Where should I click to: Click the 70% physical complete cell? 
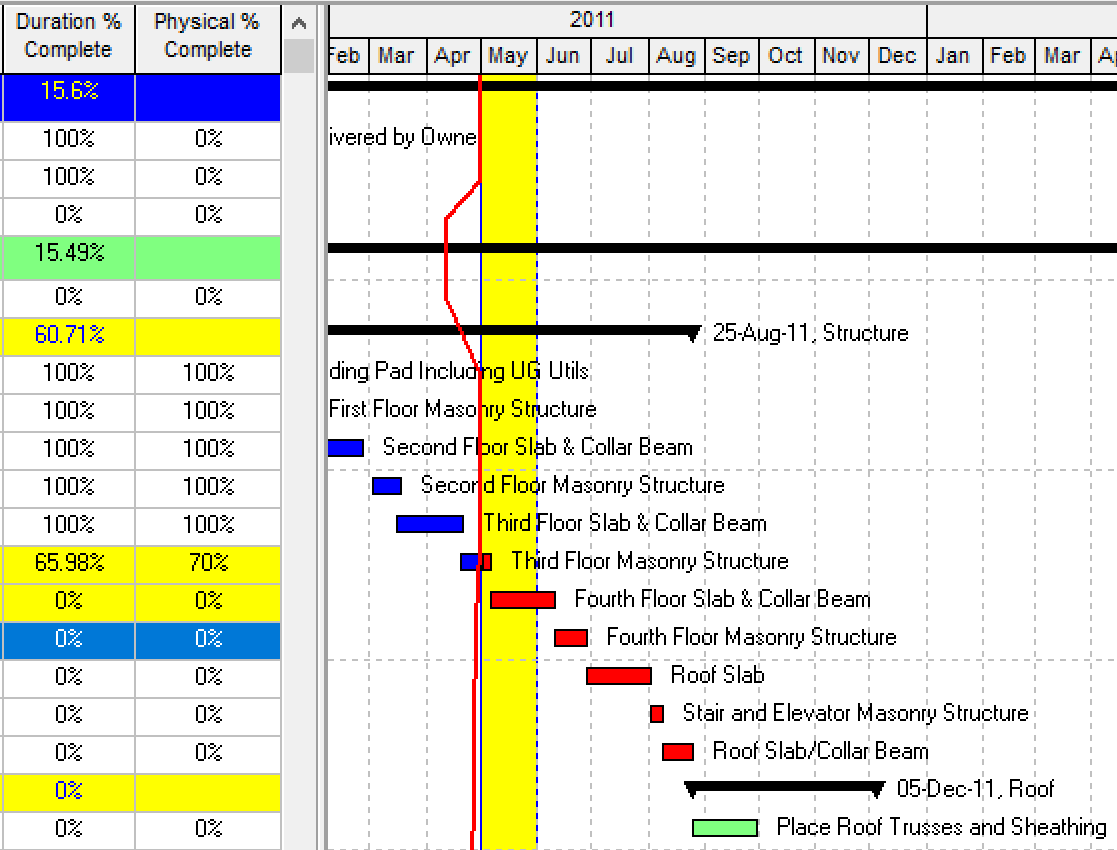(x=207, y=562)
